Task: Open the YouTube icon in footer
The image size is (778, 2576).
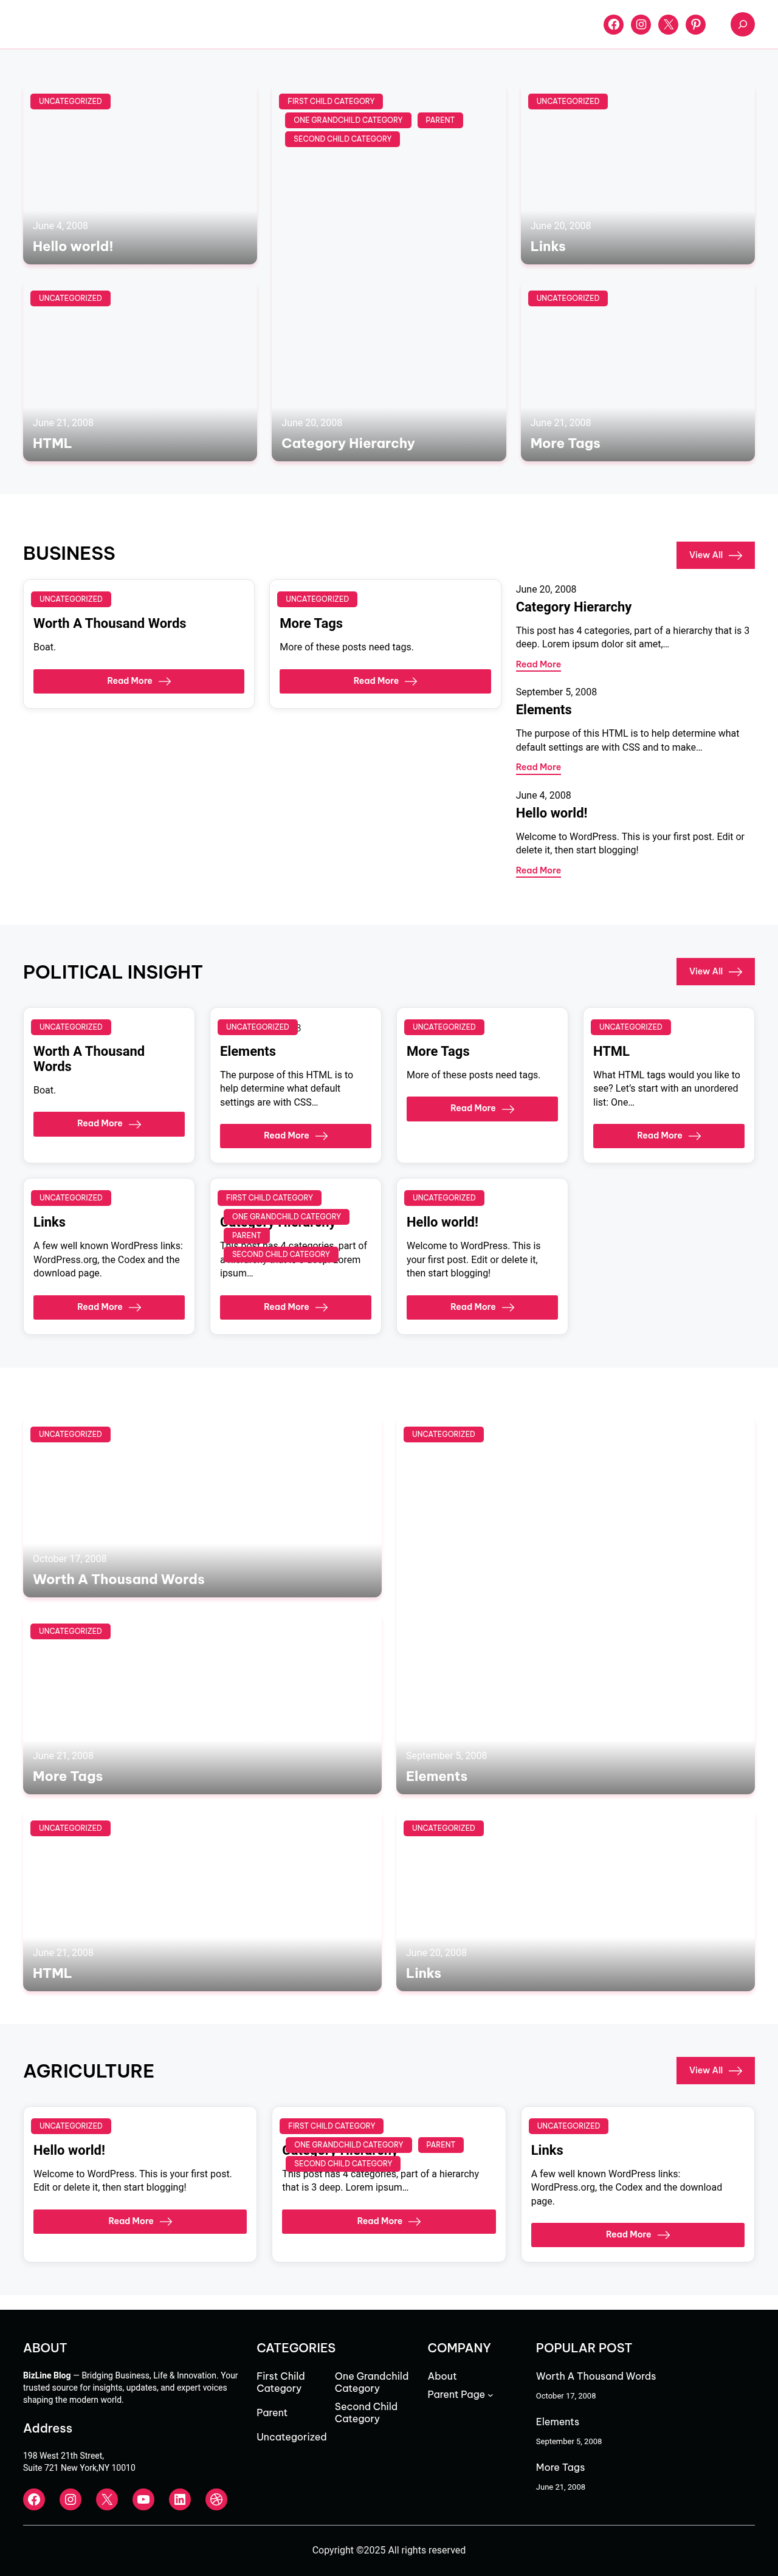Action: pos(143,2499)
